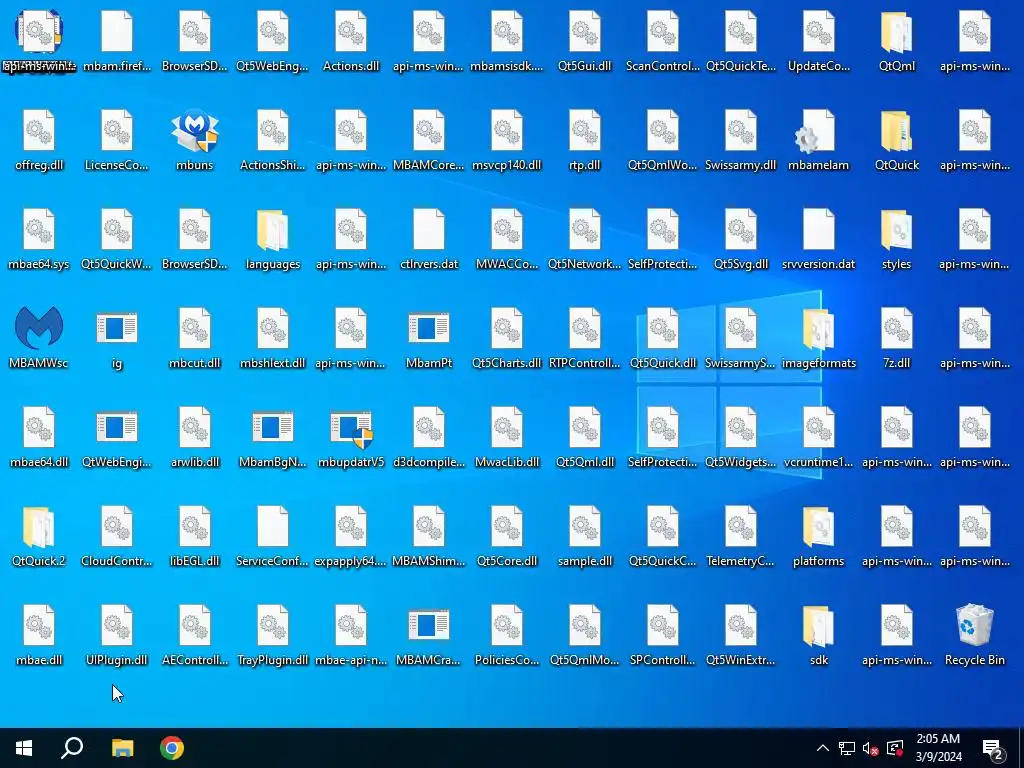Select the TrayPlugin.dll file
The width and height of the screenshot is (1024, 768).
pos(272,625)
